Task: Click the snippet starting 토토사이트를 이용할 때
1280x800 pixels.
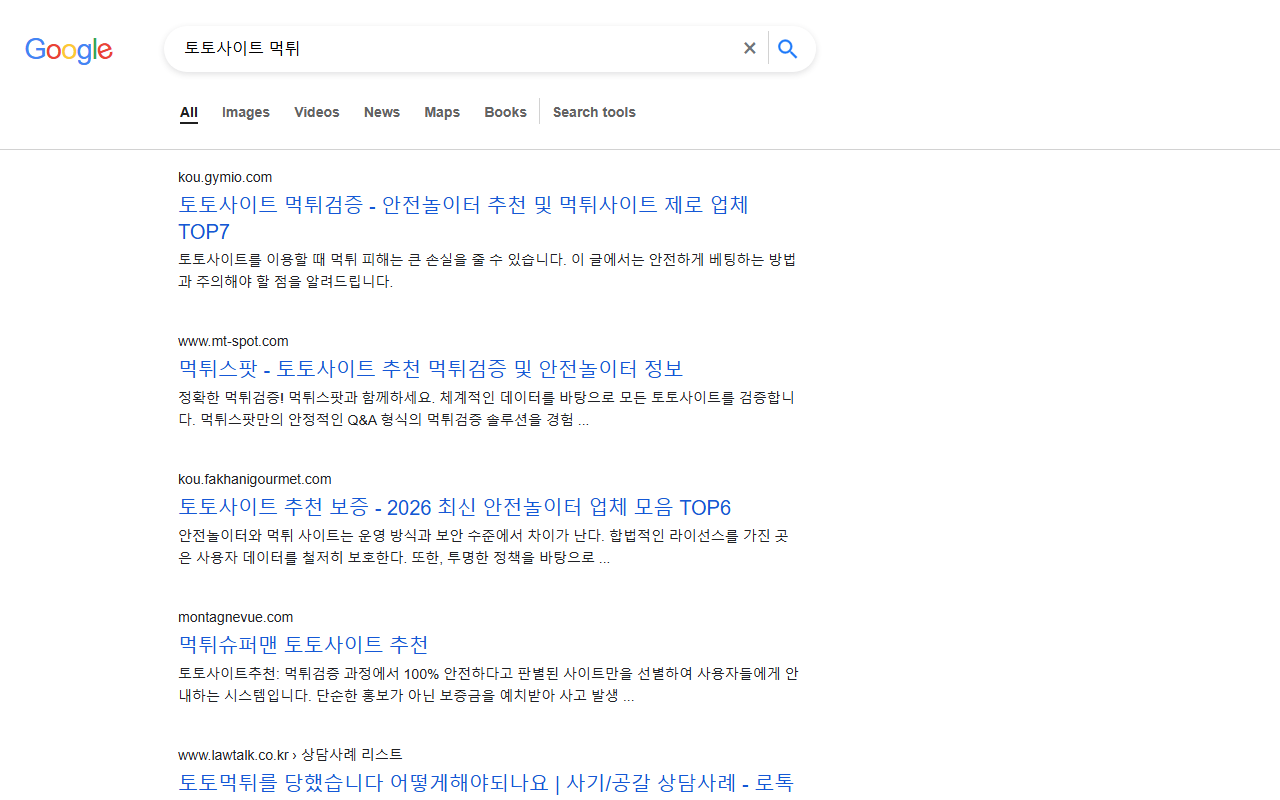Action: [x=487, y=270]
